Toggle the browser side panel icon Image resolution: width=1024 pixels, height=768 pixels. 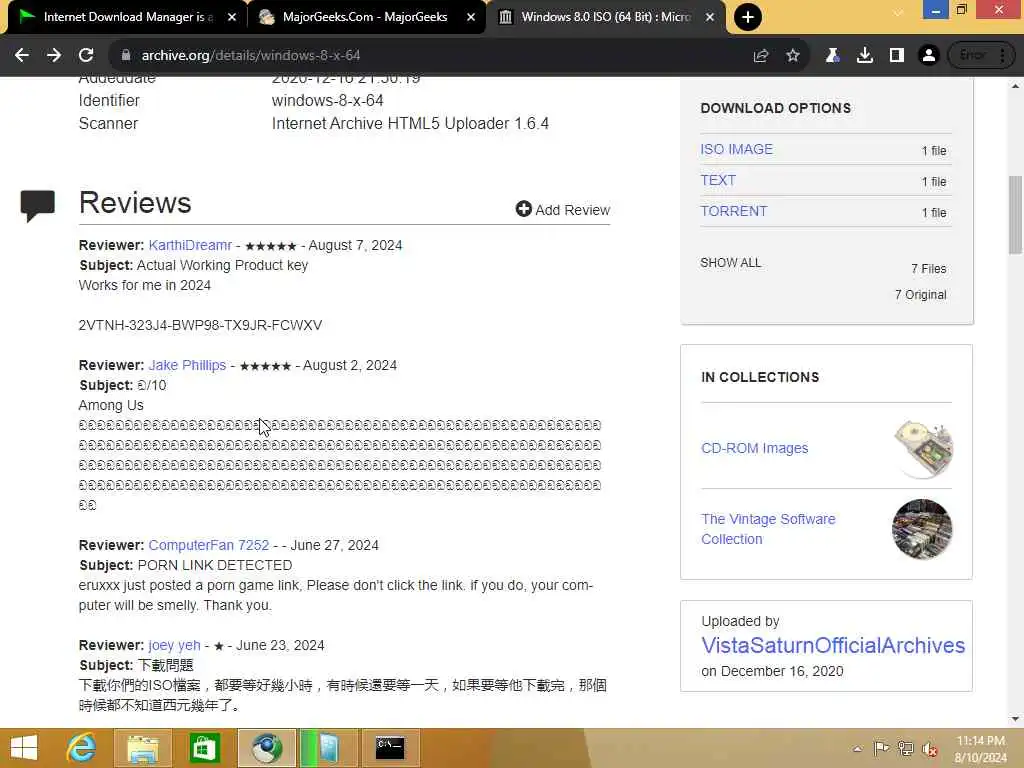(897, 56)
